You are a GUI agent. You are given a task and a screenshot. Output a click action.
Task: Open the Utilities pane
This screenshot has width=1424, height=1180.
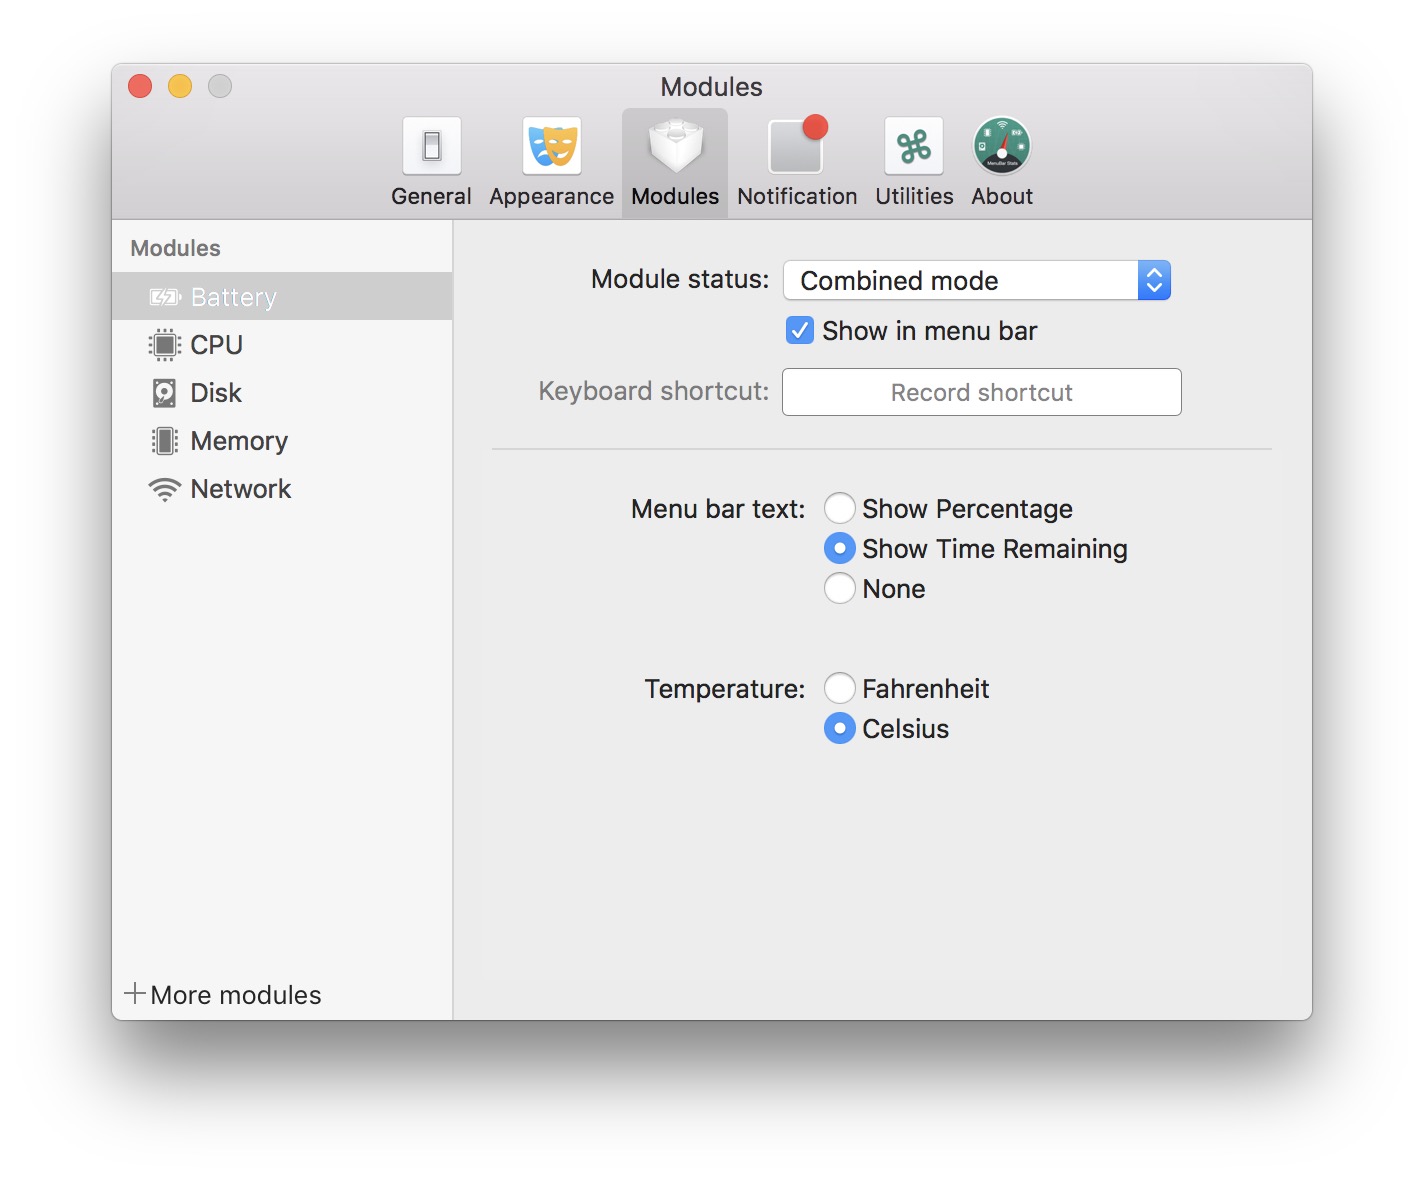[x=912, y=160]
